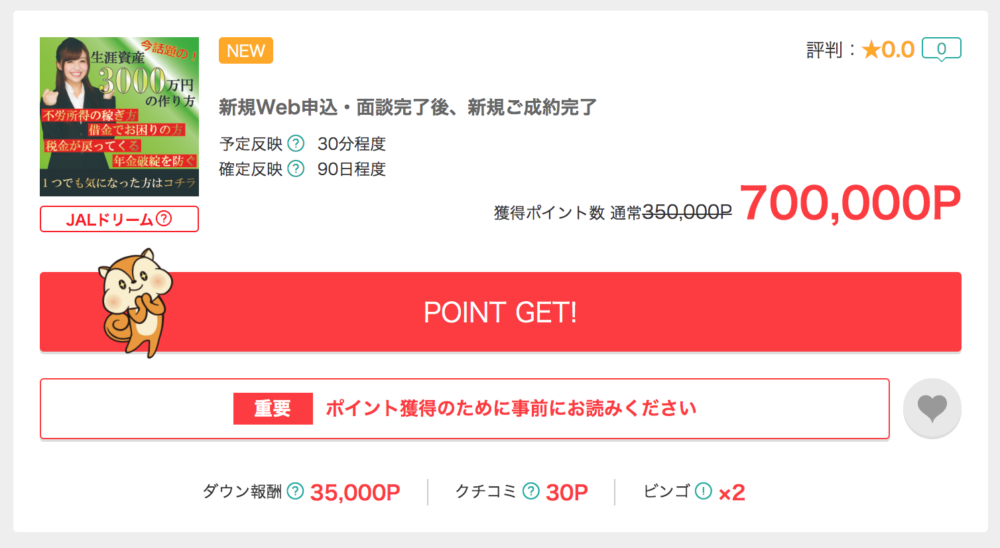Click the squirrel mascot character
Screen dimensions: 1000x548
[136, 302]
